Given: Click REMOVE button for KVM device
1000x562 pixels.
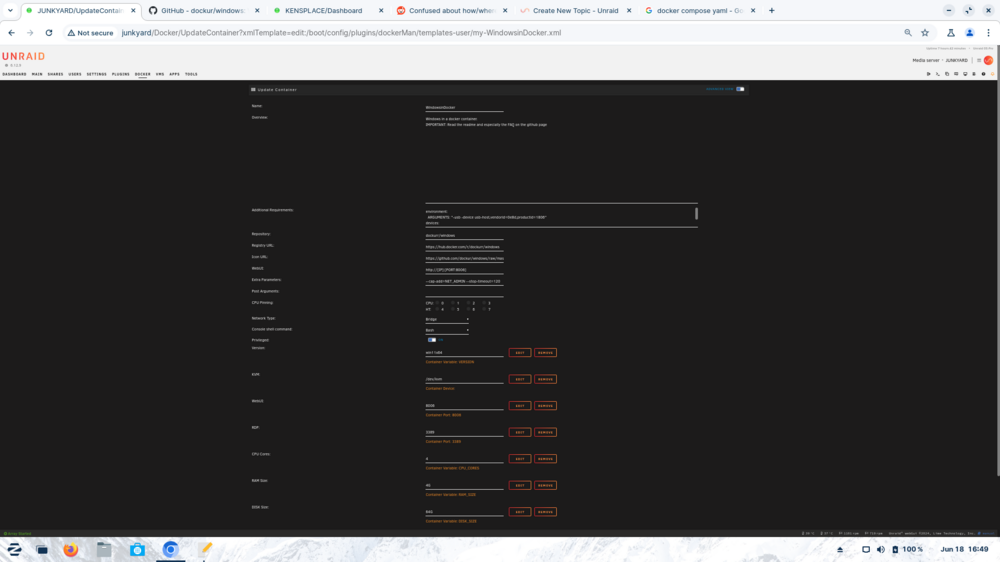Looking at the screenshot, I should point(545,379).
